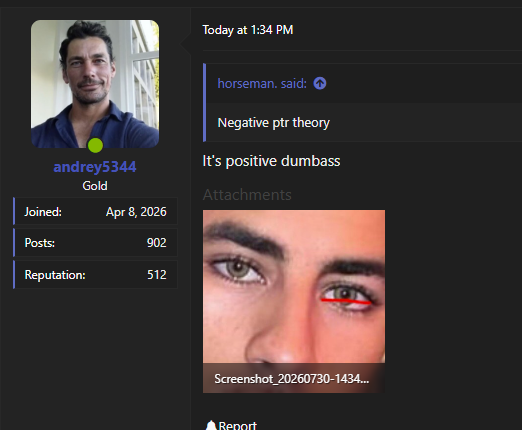The image size is (522, 430).
Task: Click the 'Reputation:' label
Action: coord(55,275)
